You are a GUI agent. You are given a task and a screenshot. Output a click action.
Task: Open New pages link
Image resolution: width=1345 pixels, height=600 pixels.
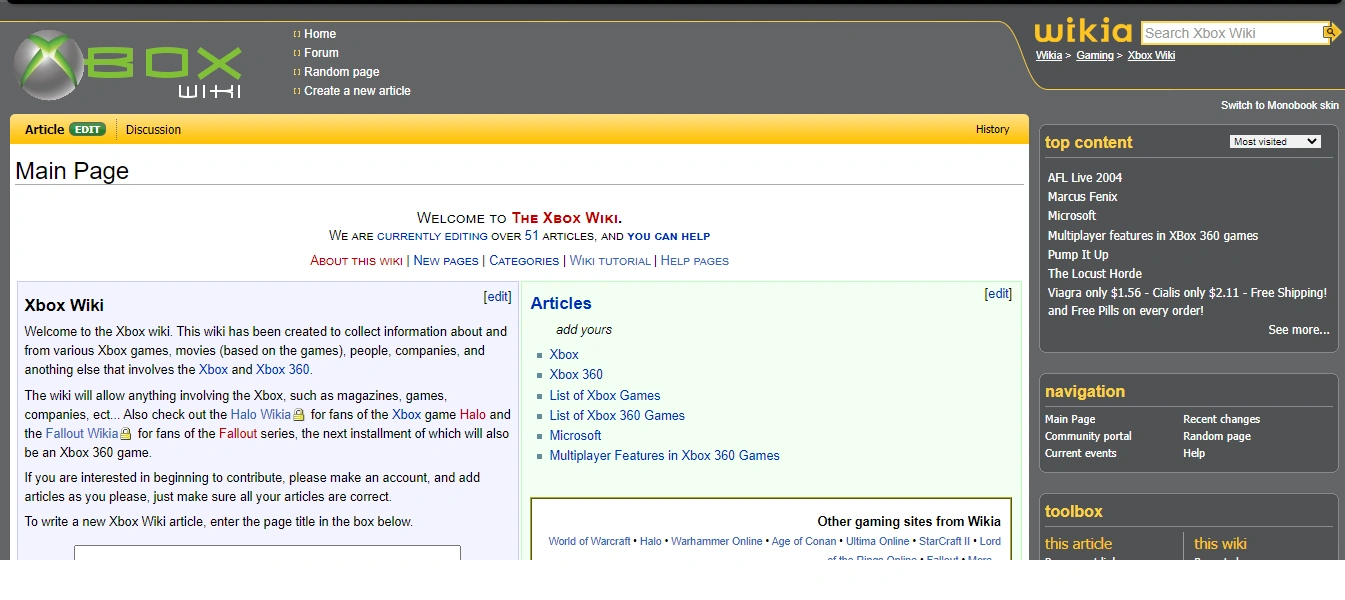tap(446, 261)
